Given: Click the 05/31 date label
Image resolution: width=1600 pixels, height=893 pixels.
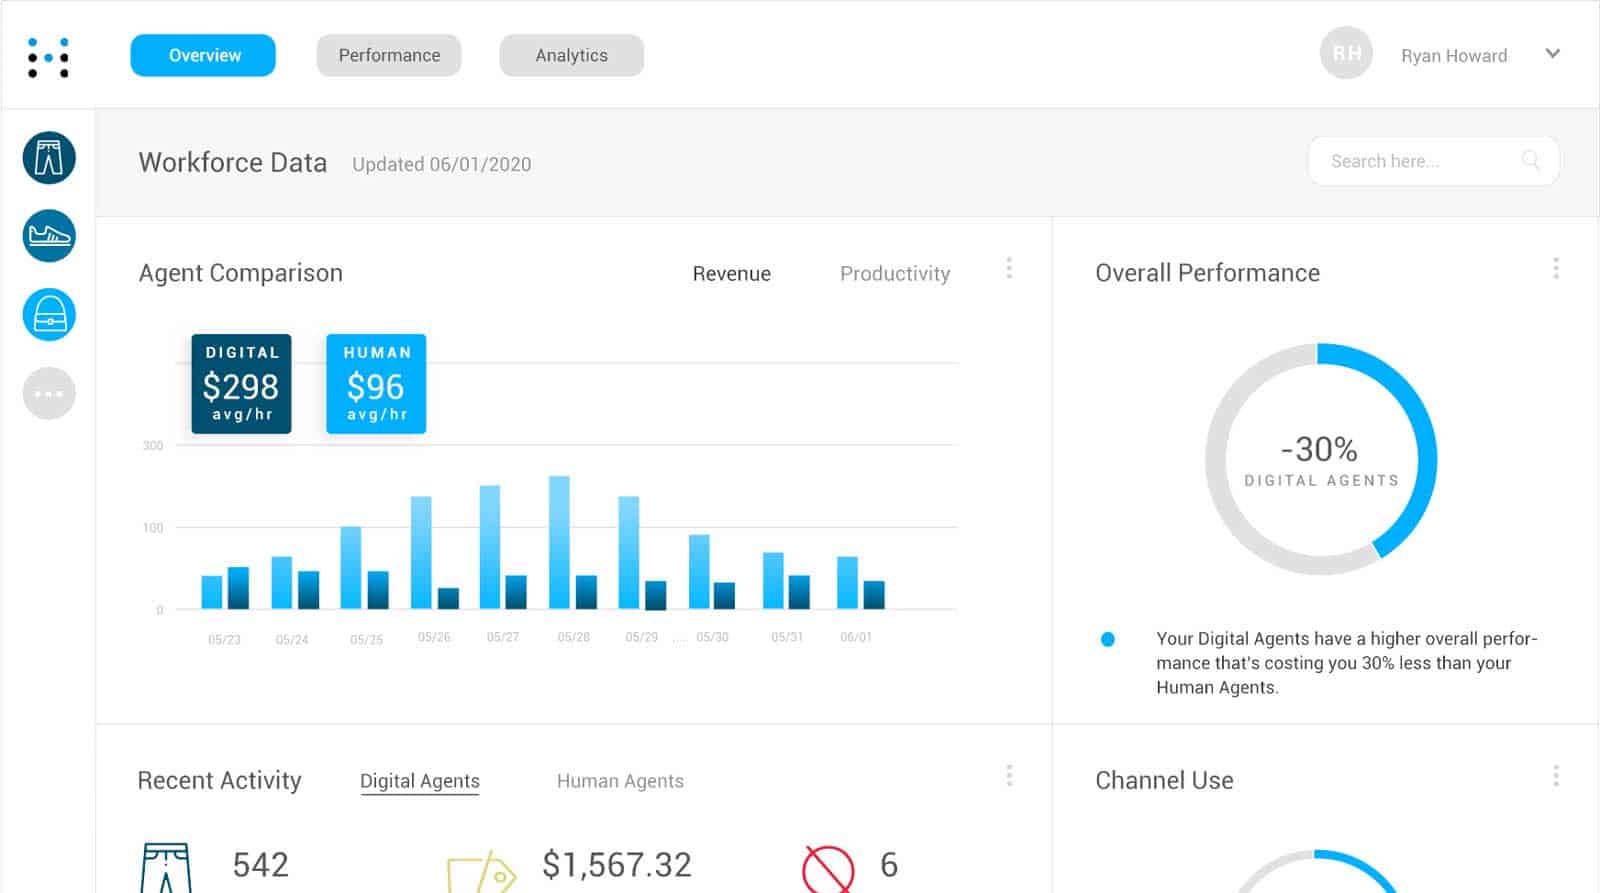Looking at the screenshot, I should pyautogui.click(x=787, y=637).
